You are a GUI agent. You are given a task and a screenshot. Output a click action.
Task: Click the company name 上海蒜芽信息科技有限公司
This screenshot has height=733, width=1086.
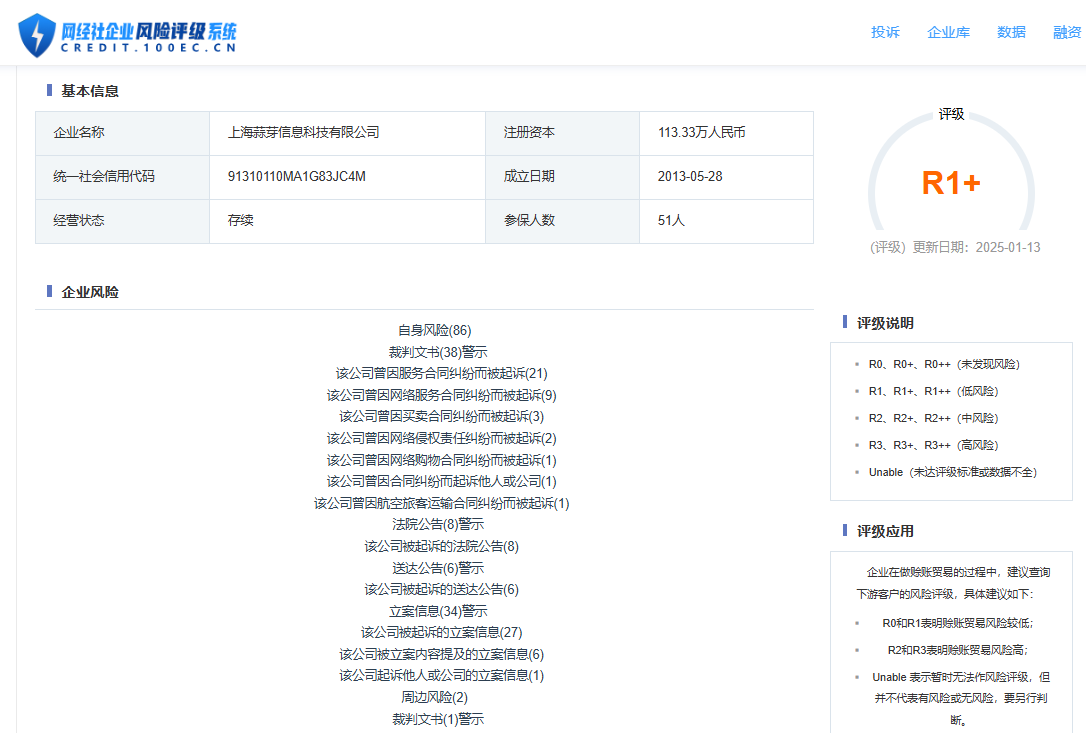coord(303,132)
